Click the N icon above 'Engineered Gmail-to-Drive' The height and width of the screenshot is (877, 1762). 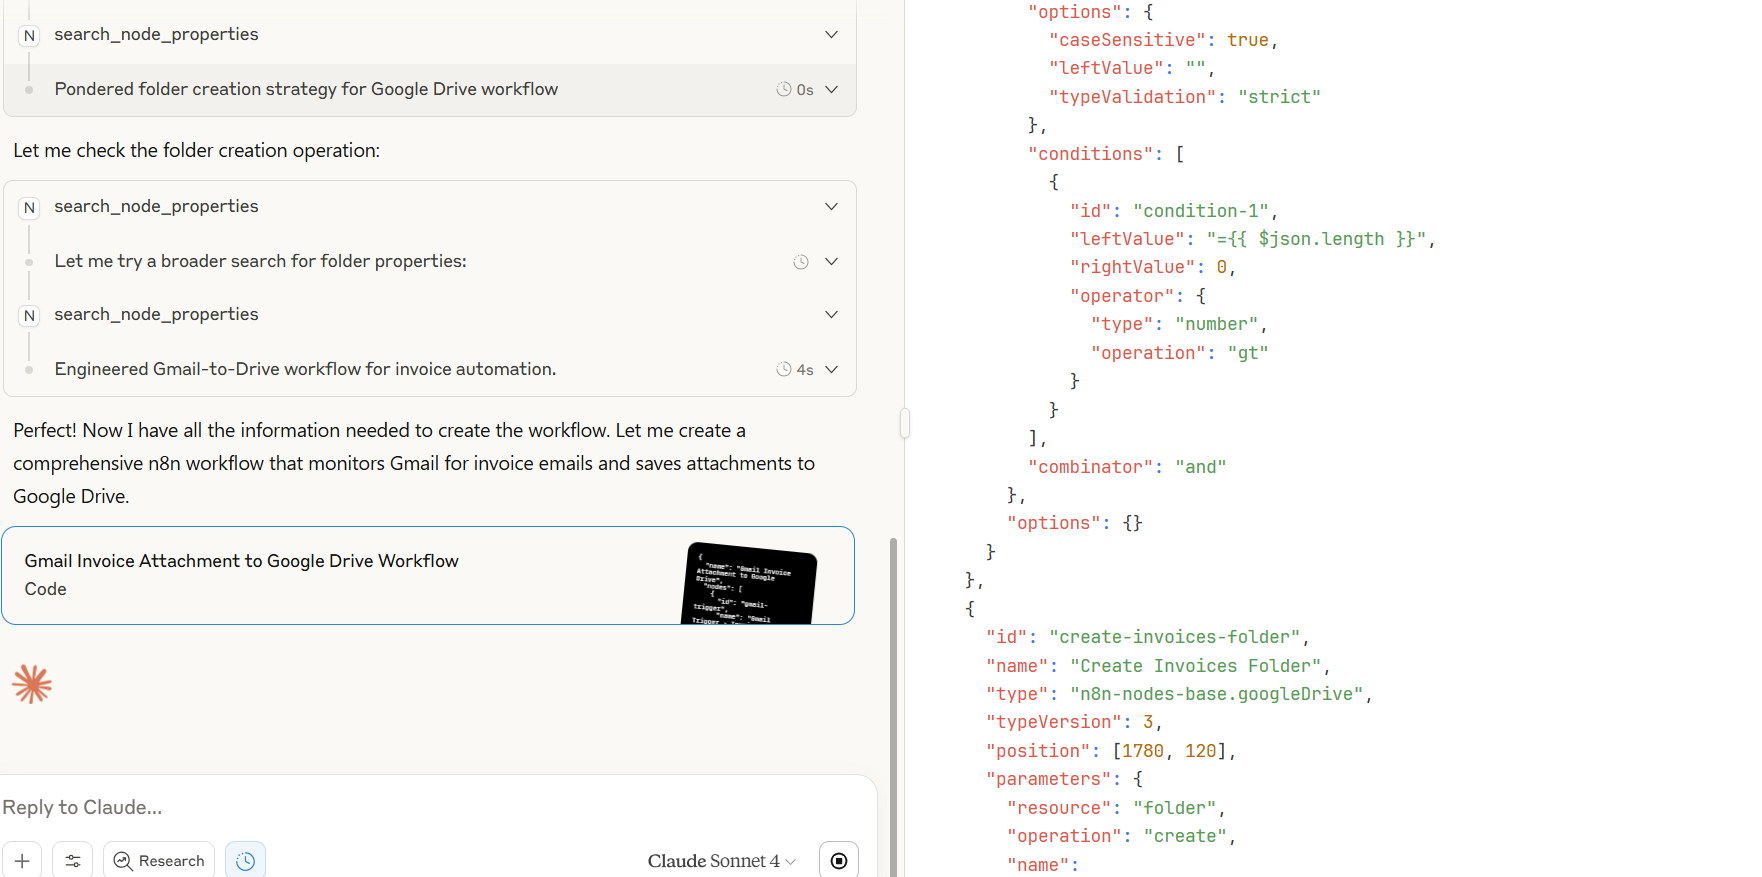pyautogui.click(x=29, y=315)
